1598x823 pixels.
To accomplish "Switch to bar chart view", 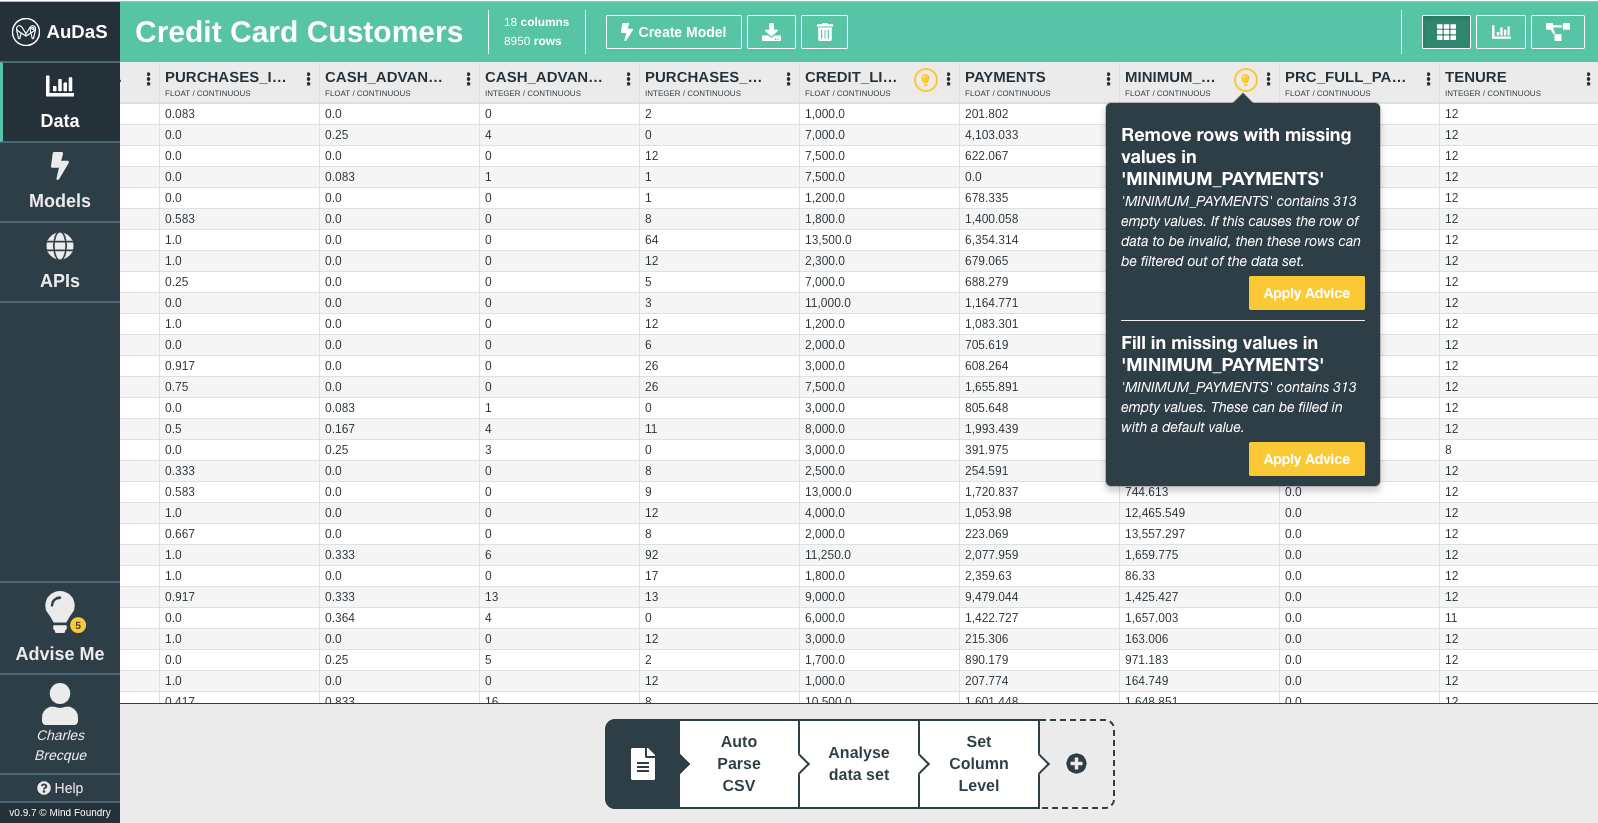I will tap(1501, 32).
